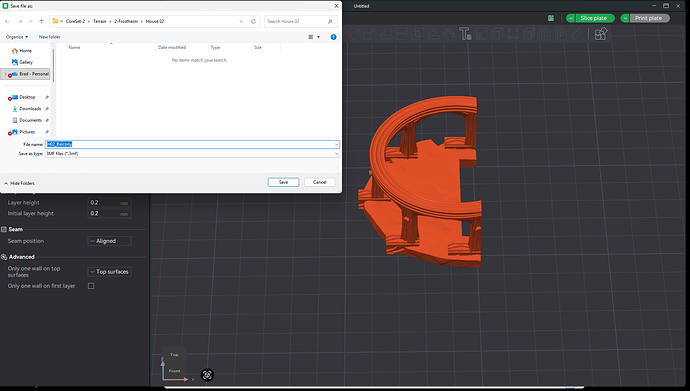Click the Slice plate button
690x391 pixels.
(594, 18)
